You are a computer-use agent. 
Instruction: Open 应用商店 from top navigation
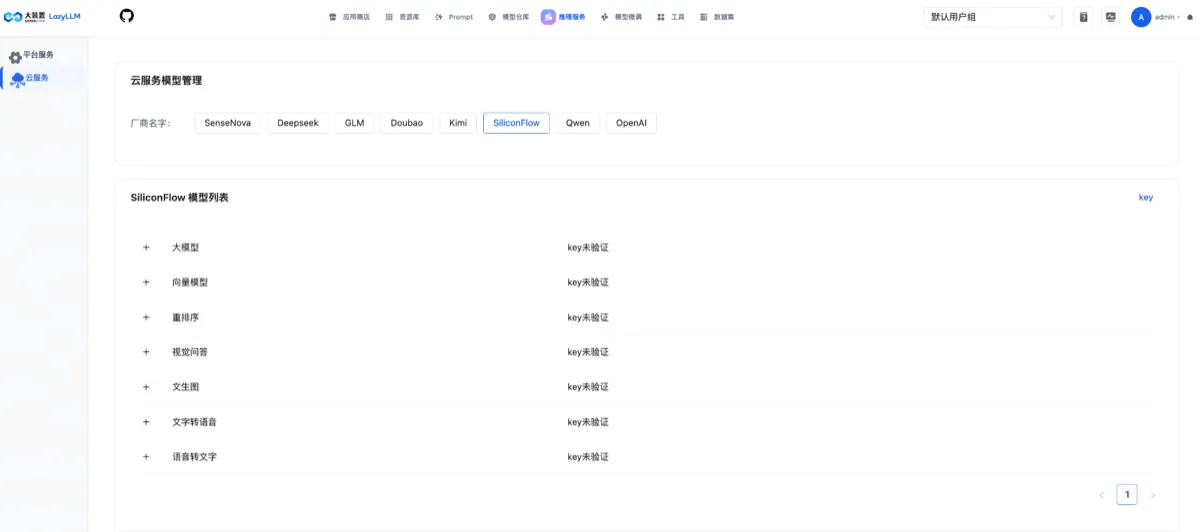coord(349,17)
